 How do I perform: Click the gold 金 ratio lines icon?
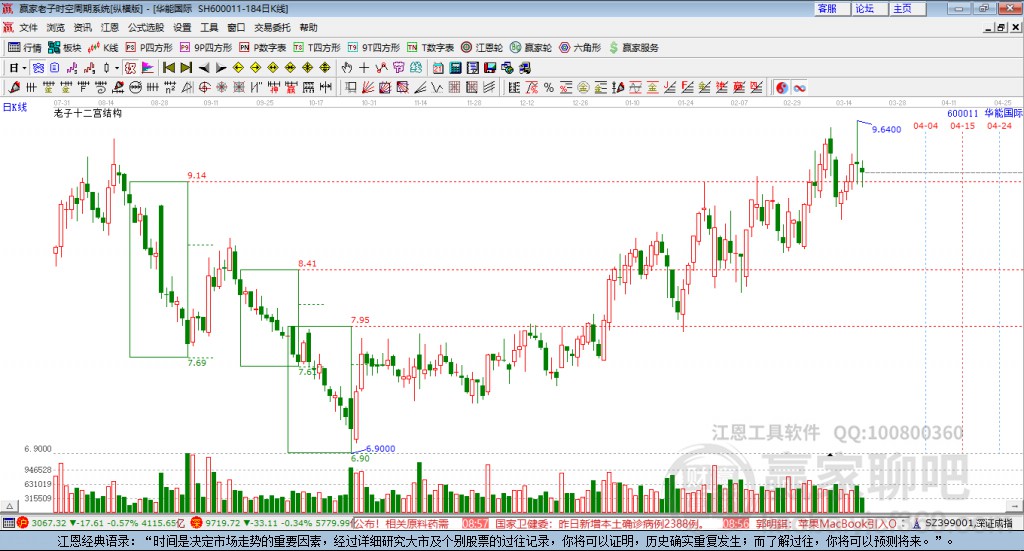click(x=601, y=87)
